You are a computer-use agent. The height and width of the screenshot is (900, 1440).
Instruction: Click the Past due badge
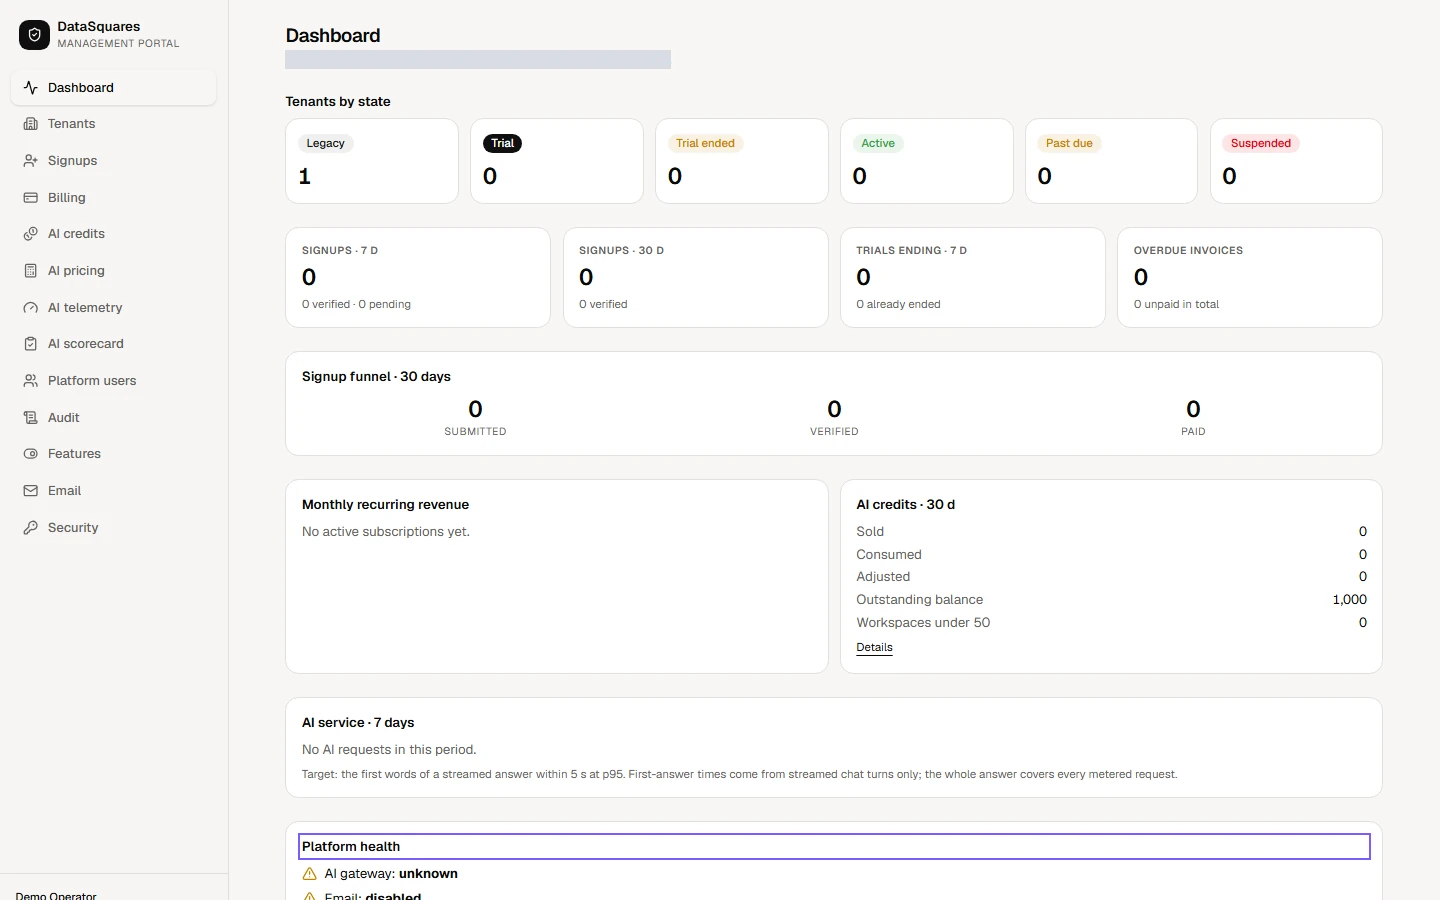(1069, 144)
